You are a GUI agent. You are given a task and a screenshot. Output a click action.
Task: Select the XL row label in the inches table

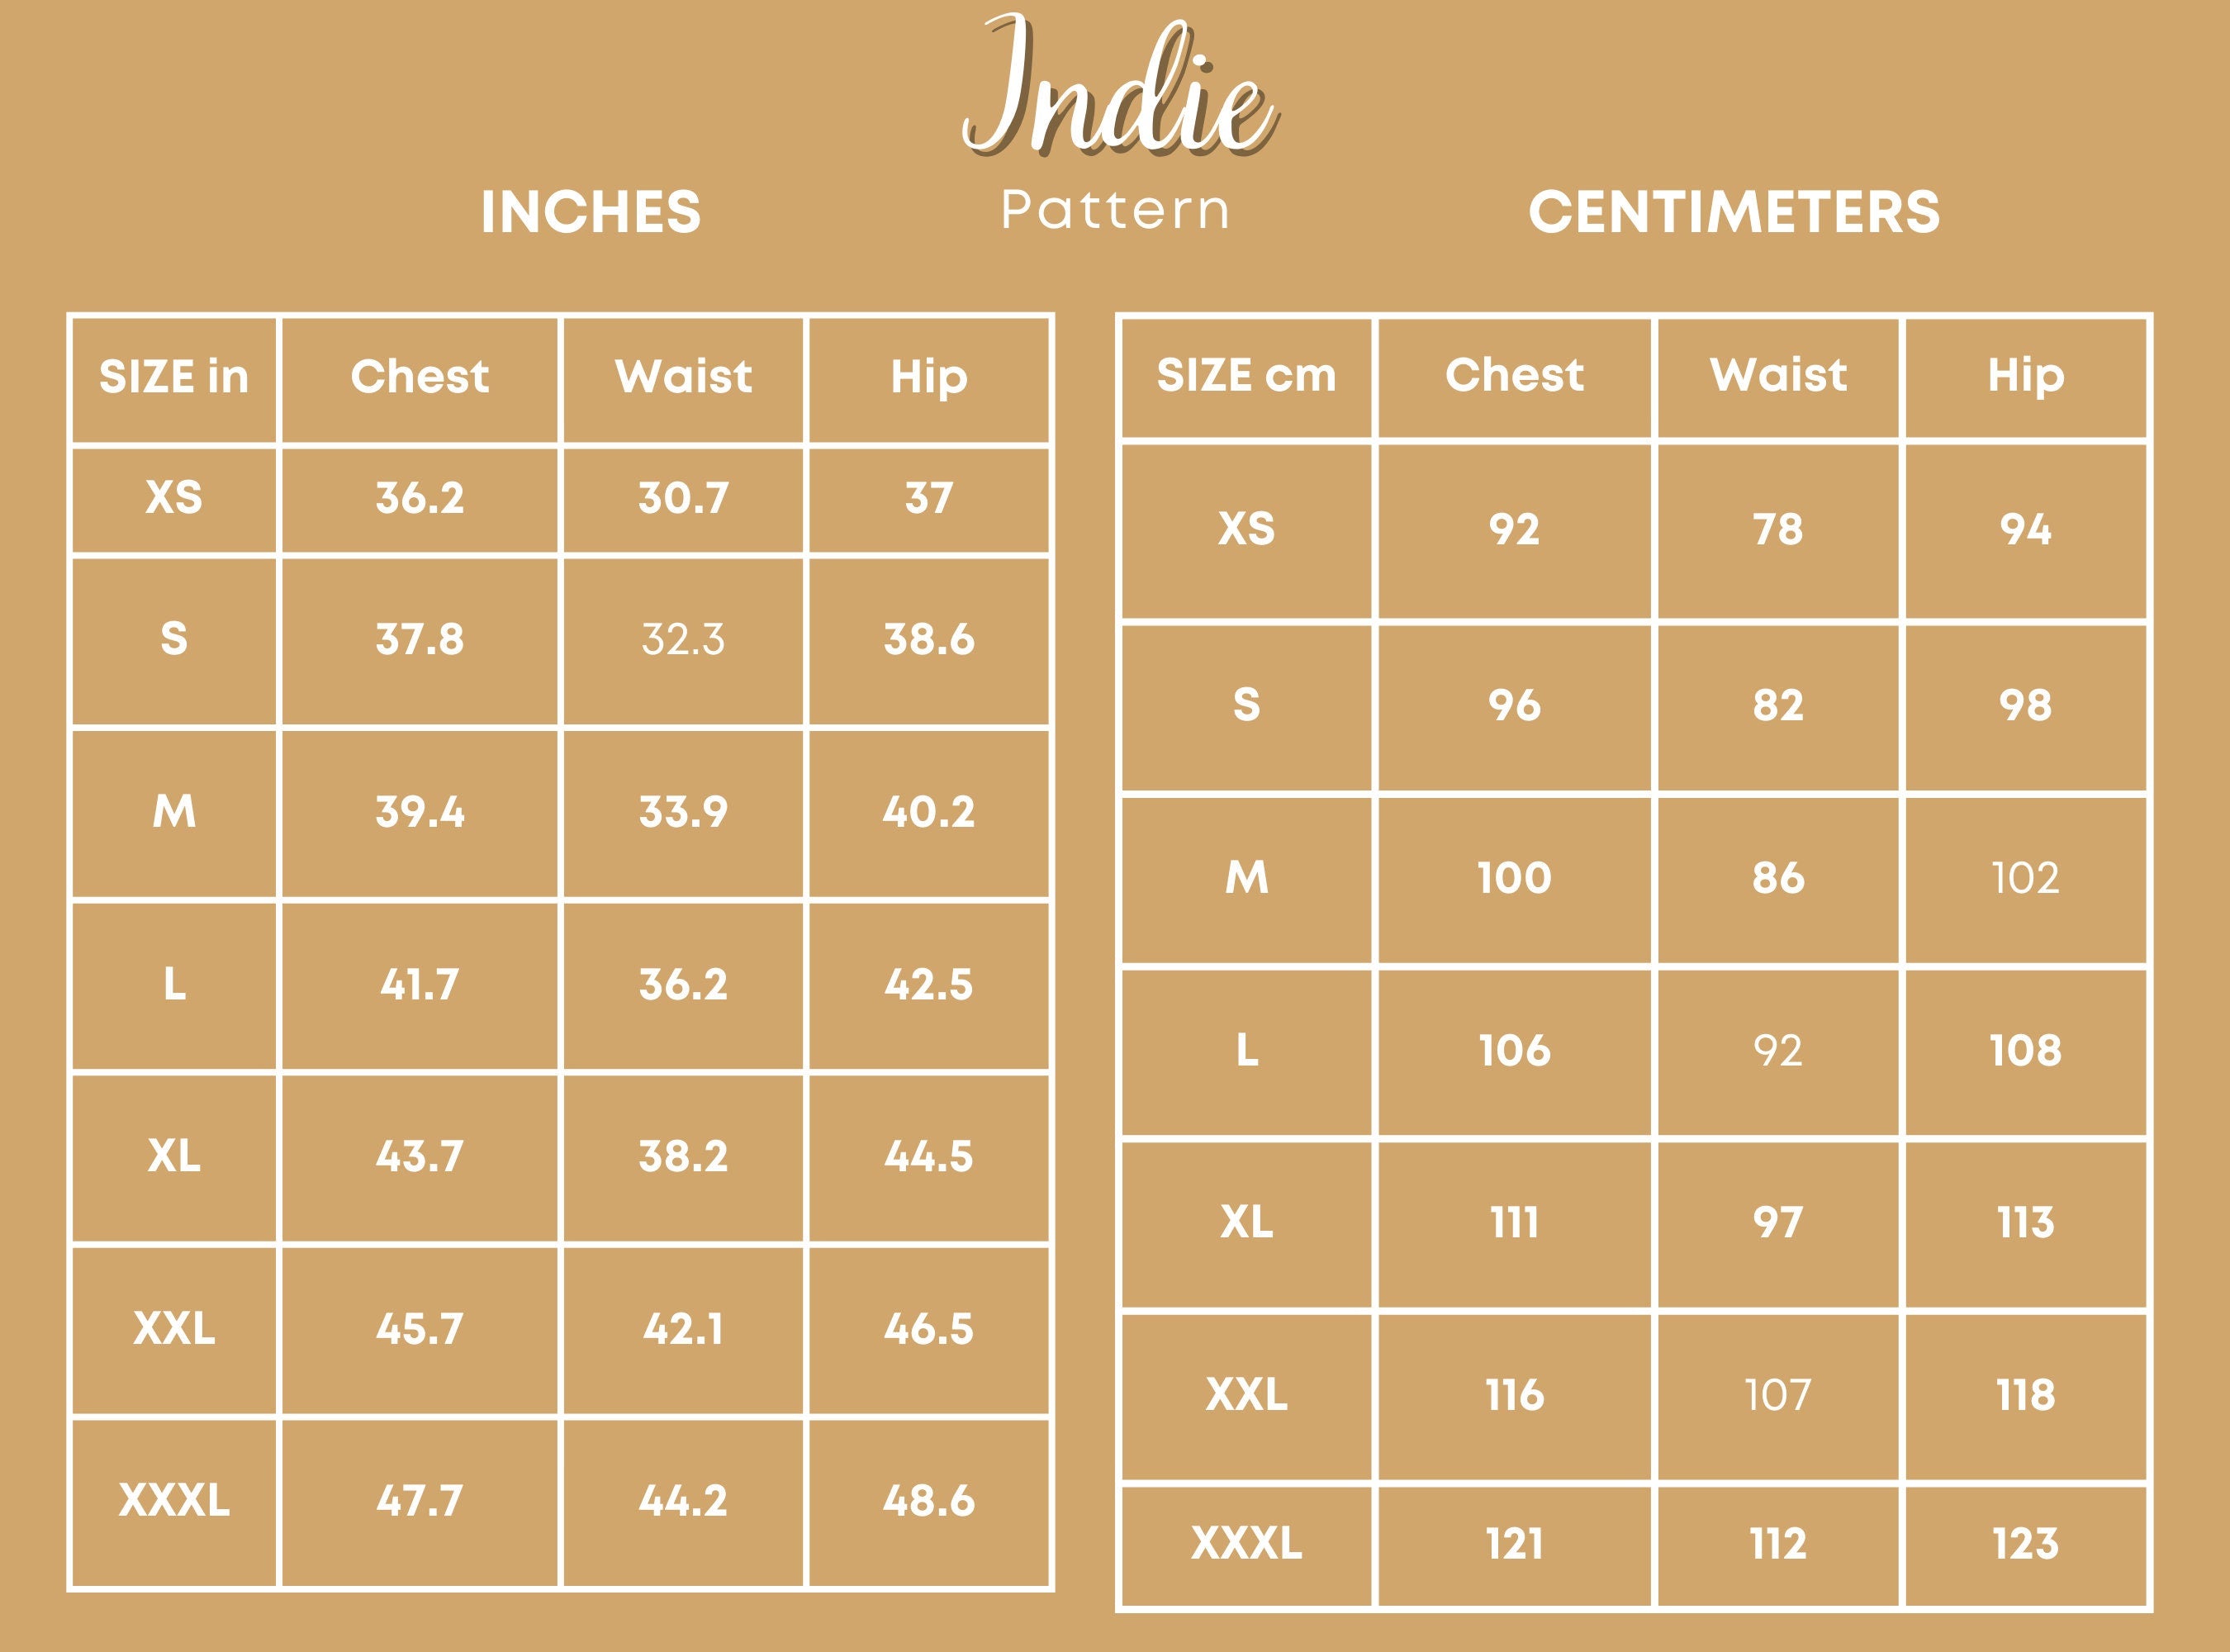click(x=174, y=1157)
